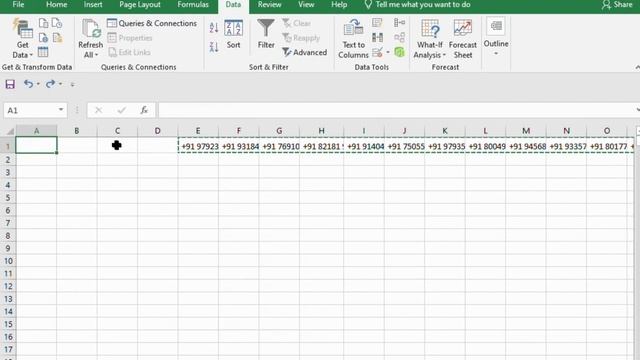Click the Redo arrow
The image size is (640, 360).
coord(50,84)
